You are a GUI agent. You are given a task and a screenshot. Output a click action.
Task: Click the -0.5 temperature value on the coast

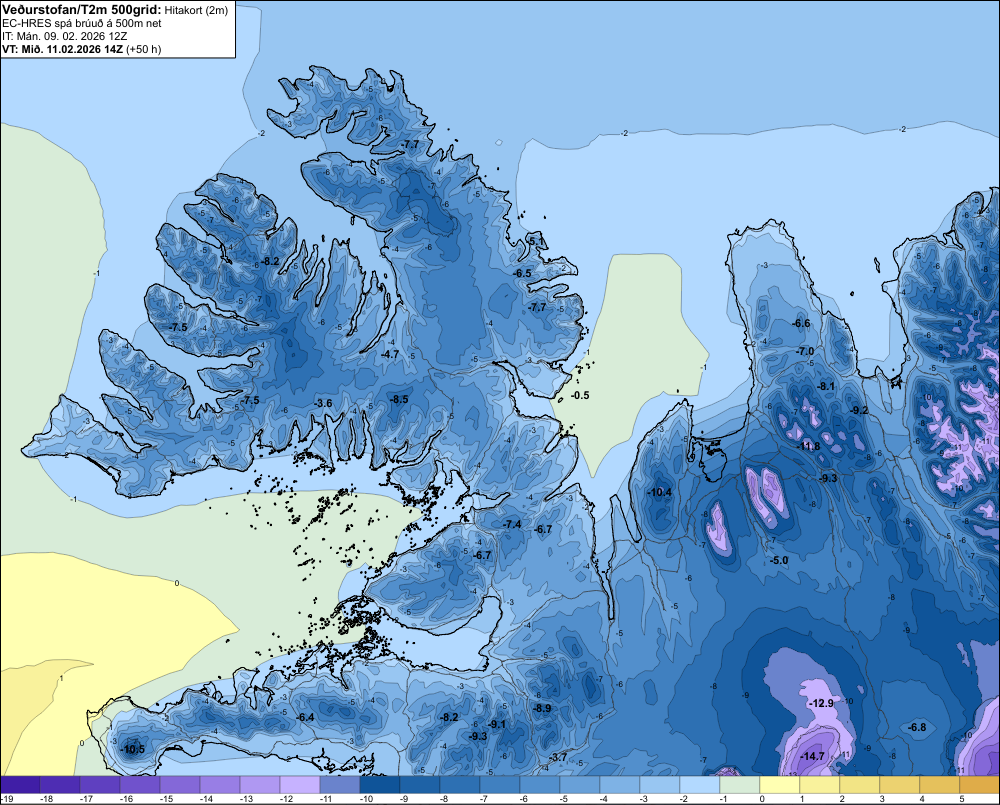(580, 395)
